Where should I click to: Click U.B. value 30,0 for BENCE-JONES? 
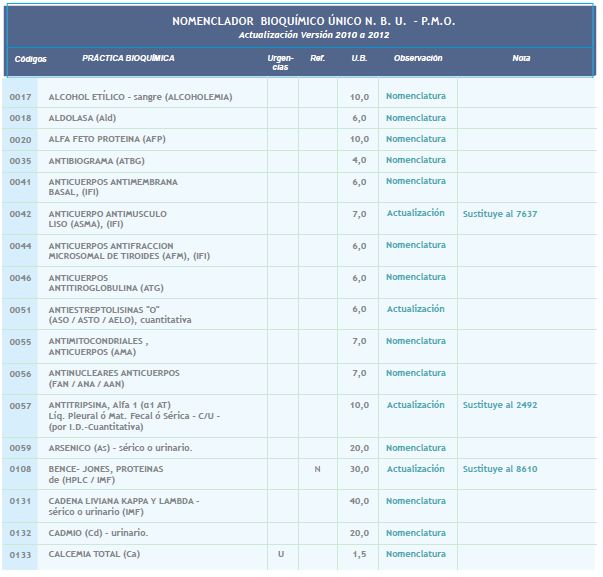click(x=359, y=469)
